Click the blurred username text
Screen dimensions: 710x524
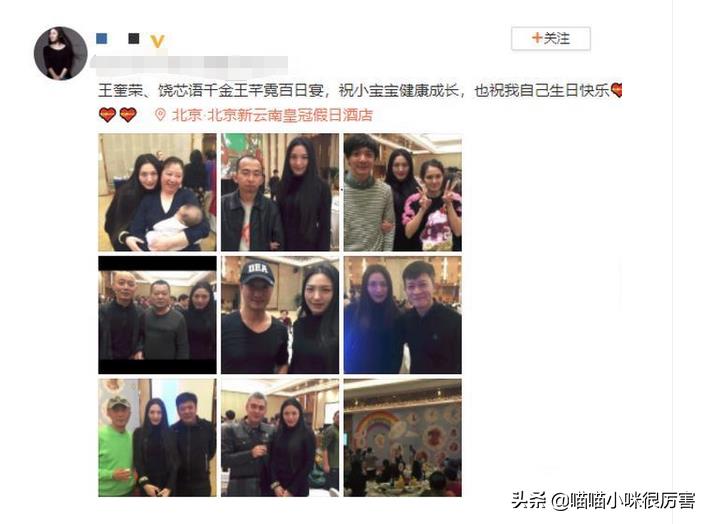point(189,64)
